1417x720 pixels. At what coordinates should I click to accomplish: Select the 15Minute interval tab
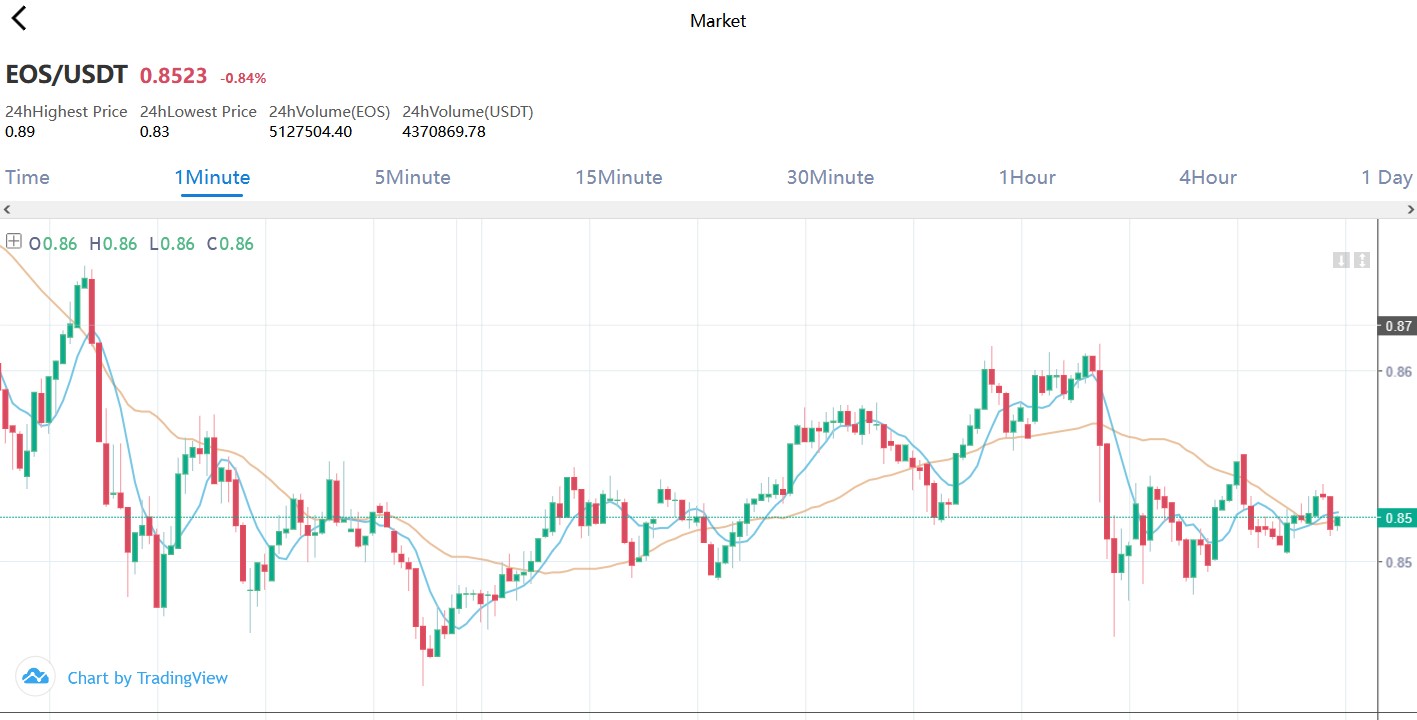coord(618,177)
